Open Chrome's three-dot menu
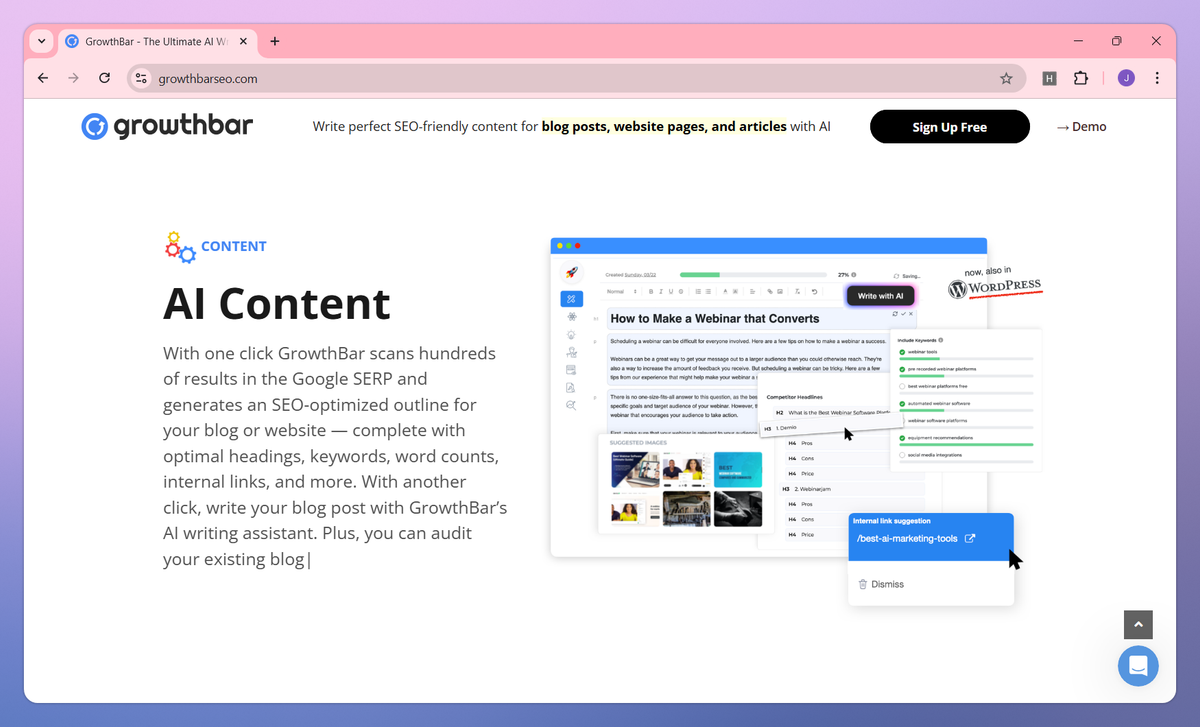The width and height of the screenshot is (1200, 727). pos(1157,78)
